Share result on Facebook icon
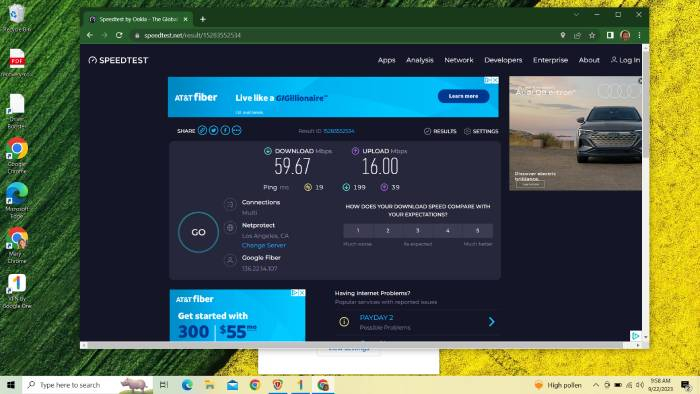 pos(225,130)
